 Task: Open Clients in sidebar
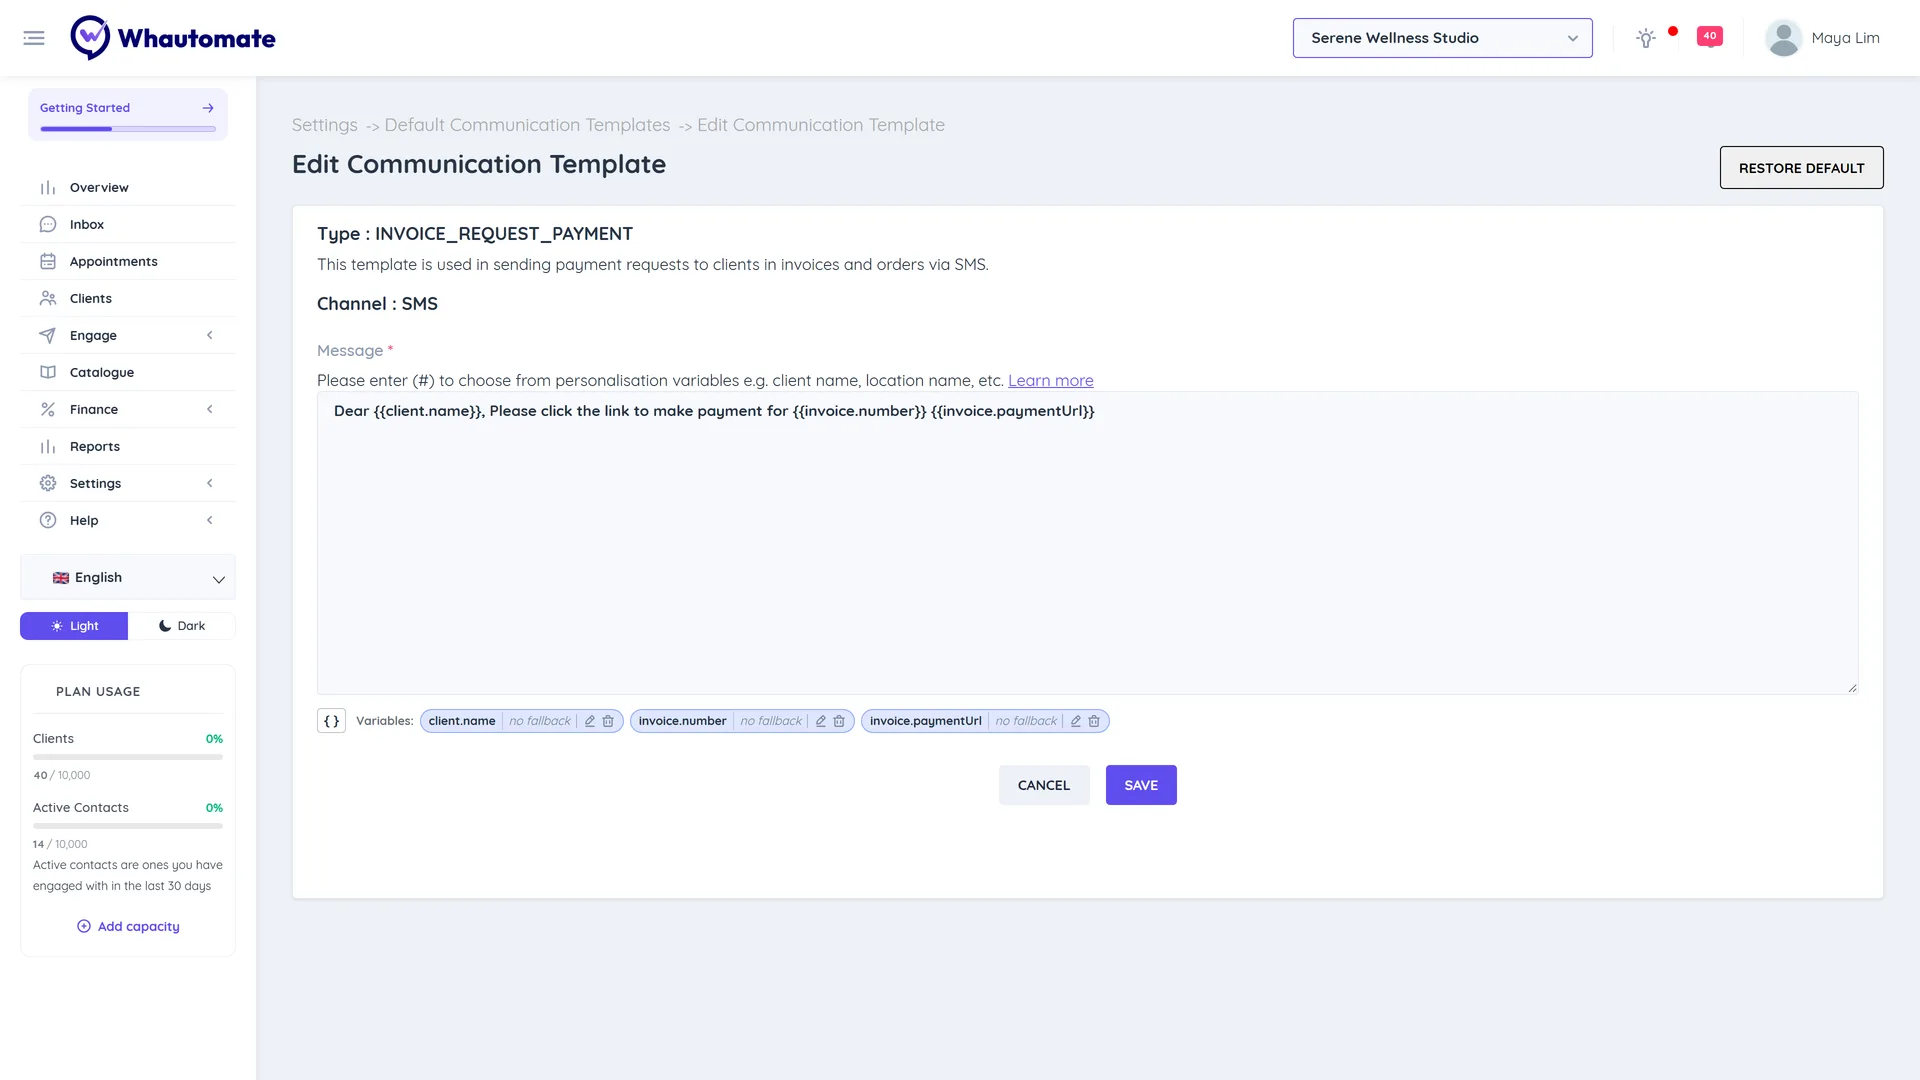(x=128, y=298)
